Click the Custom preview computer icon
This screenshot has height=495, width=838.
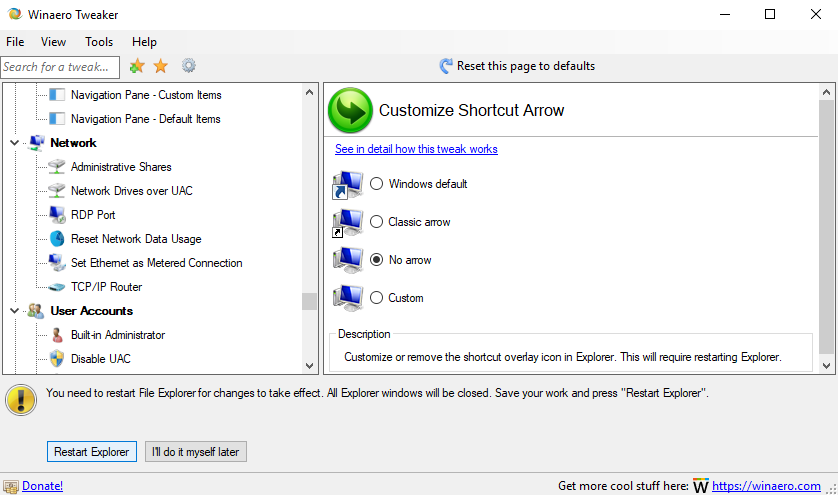coord(347,298)
